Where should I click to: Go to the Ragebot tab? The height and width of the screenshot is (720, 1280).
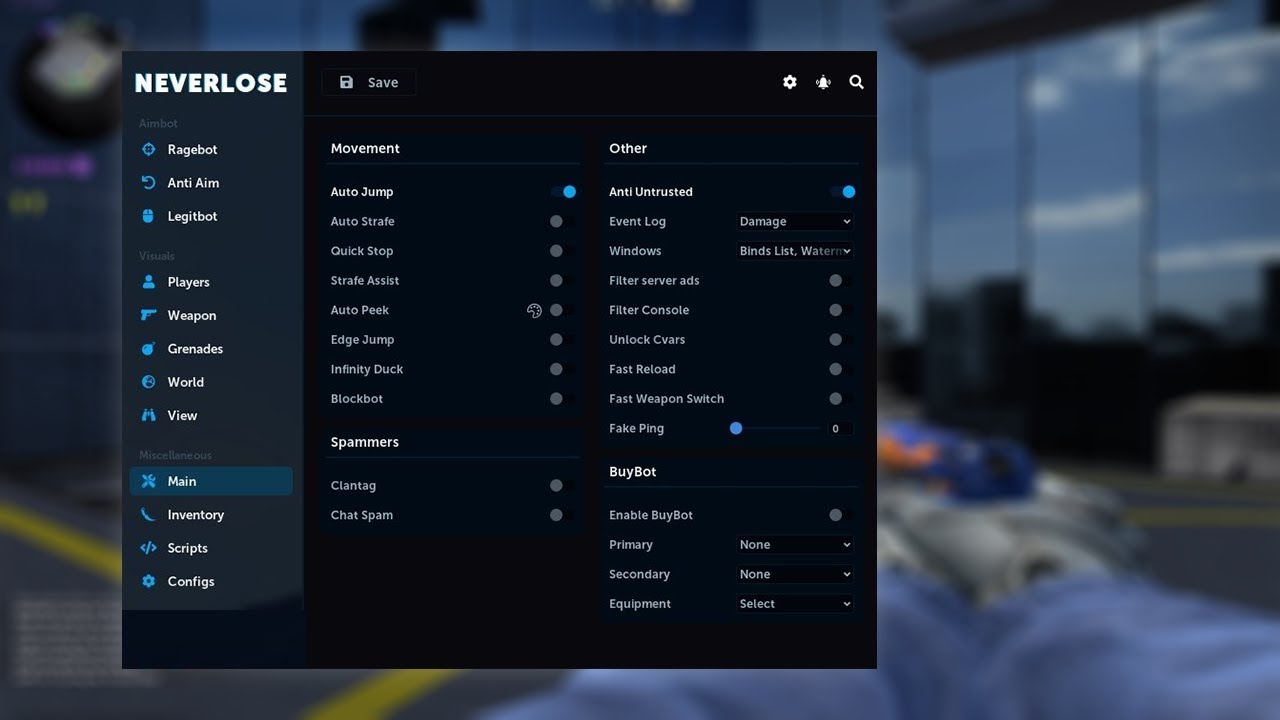pos(211,149)
